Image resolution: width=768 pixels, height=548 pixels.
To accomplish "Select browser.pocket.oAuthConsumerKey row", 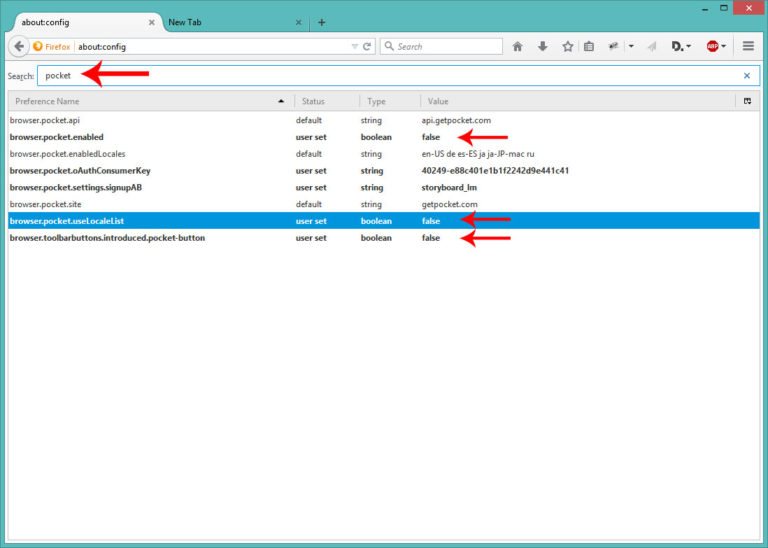I will tap(384, 170).
